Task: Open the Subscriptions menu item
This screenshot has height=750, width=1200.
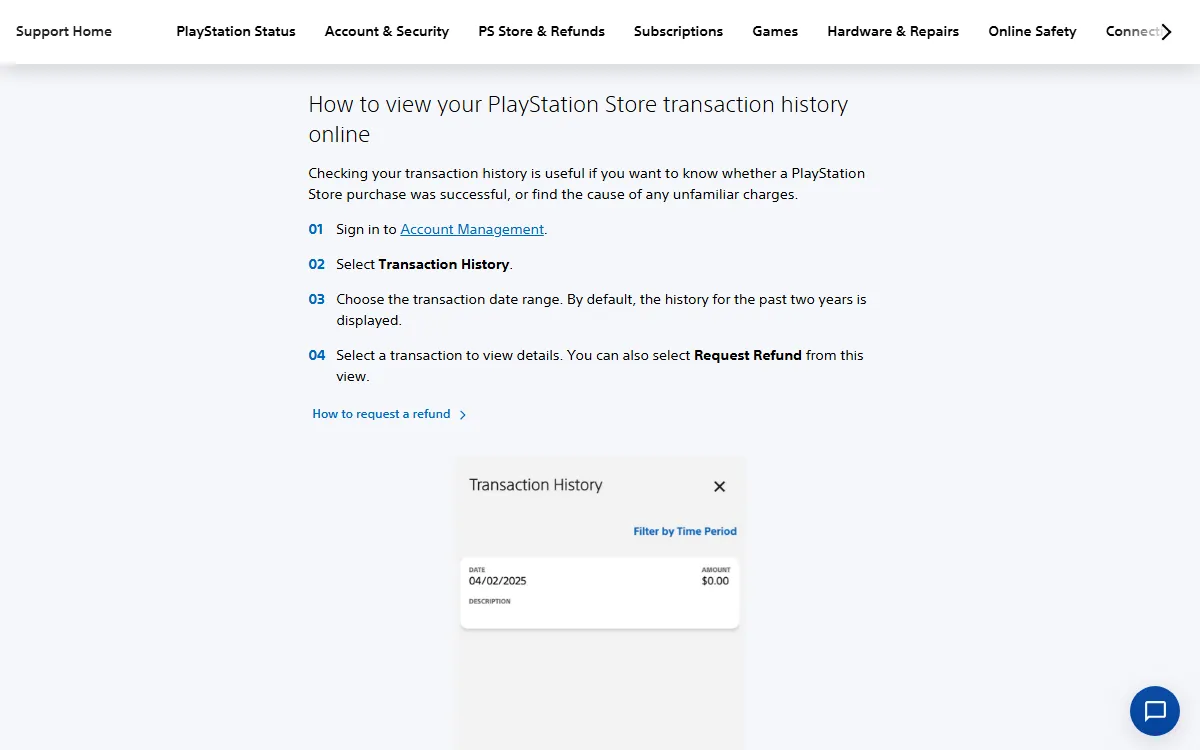Action: 678,31
